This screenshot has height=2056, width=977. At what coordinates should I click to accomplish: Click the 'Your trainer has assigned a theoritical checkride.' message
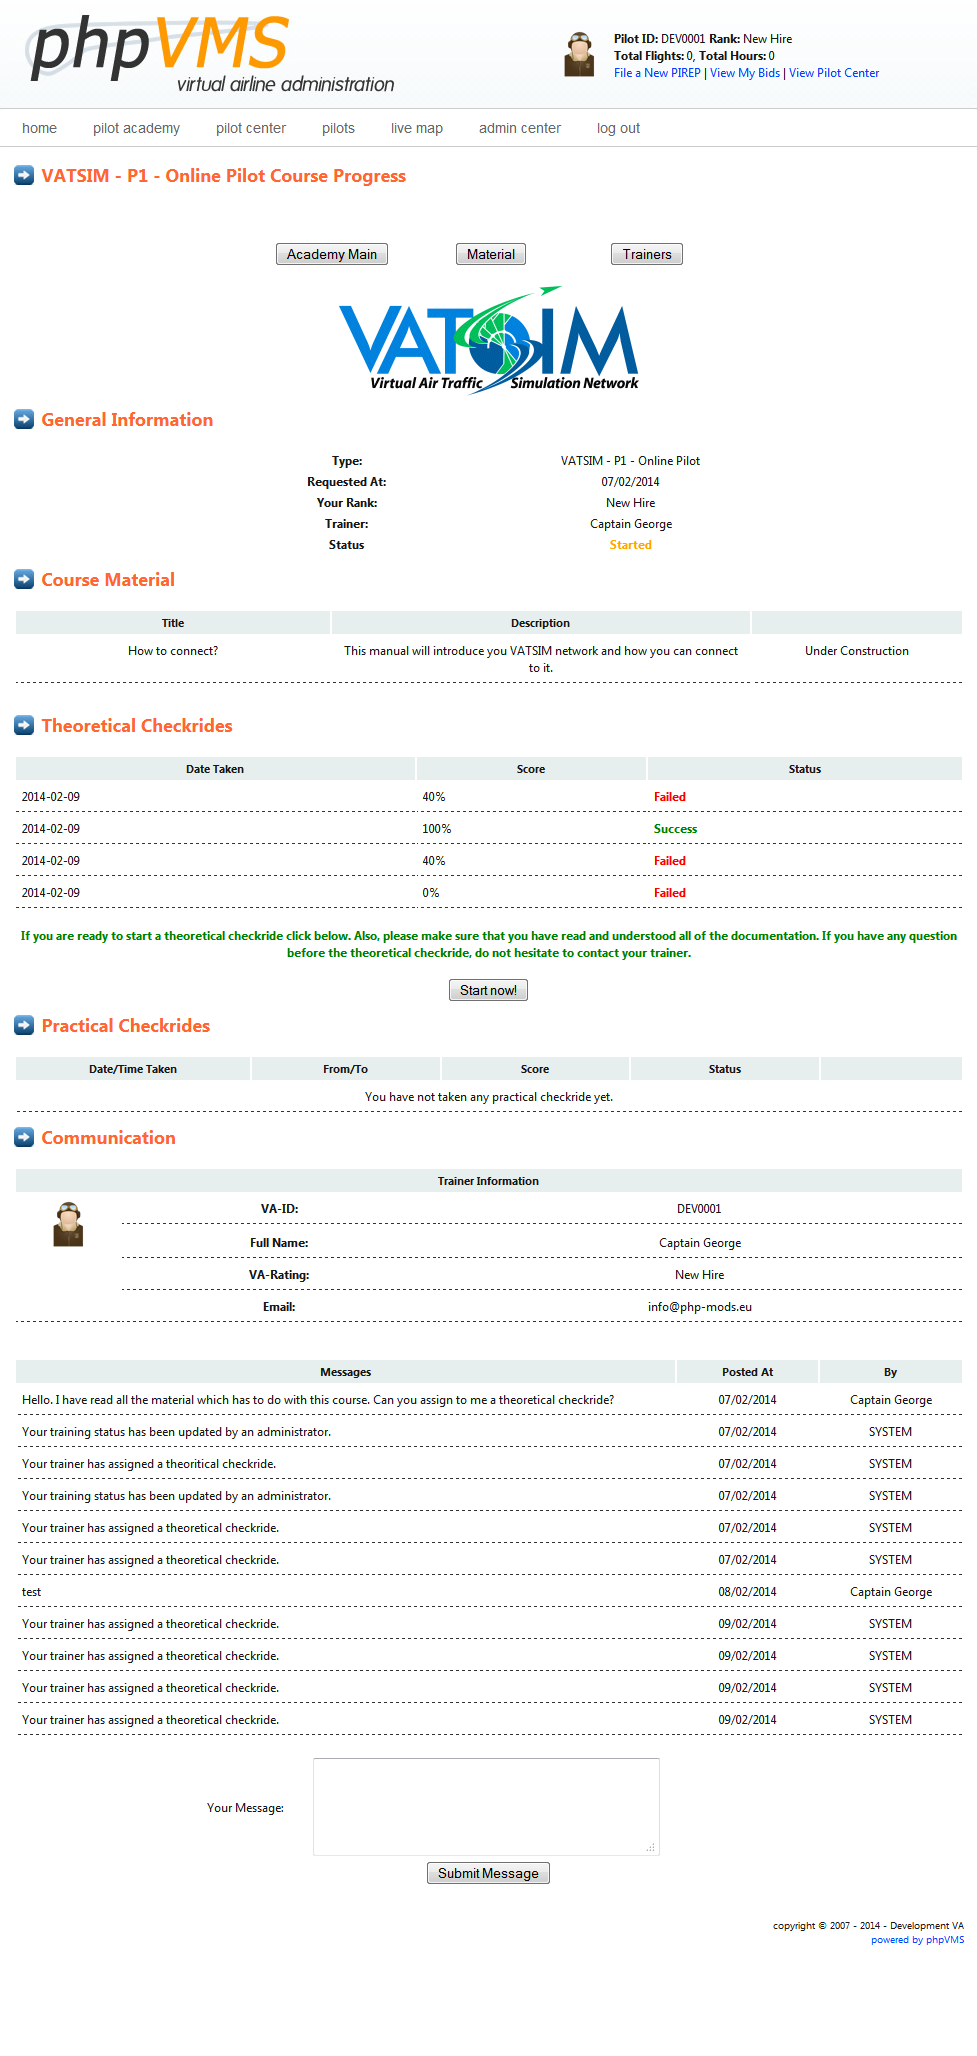click(149, 1464)
